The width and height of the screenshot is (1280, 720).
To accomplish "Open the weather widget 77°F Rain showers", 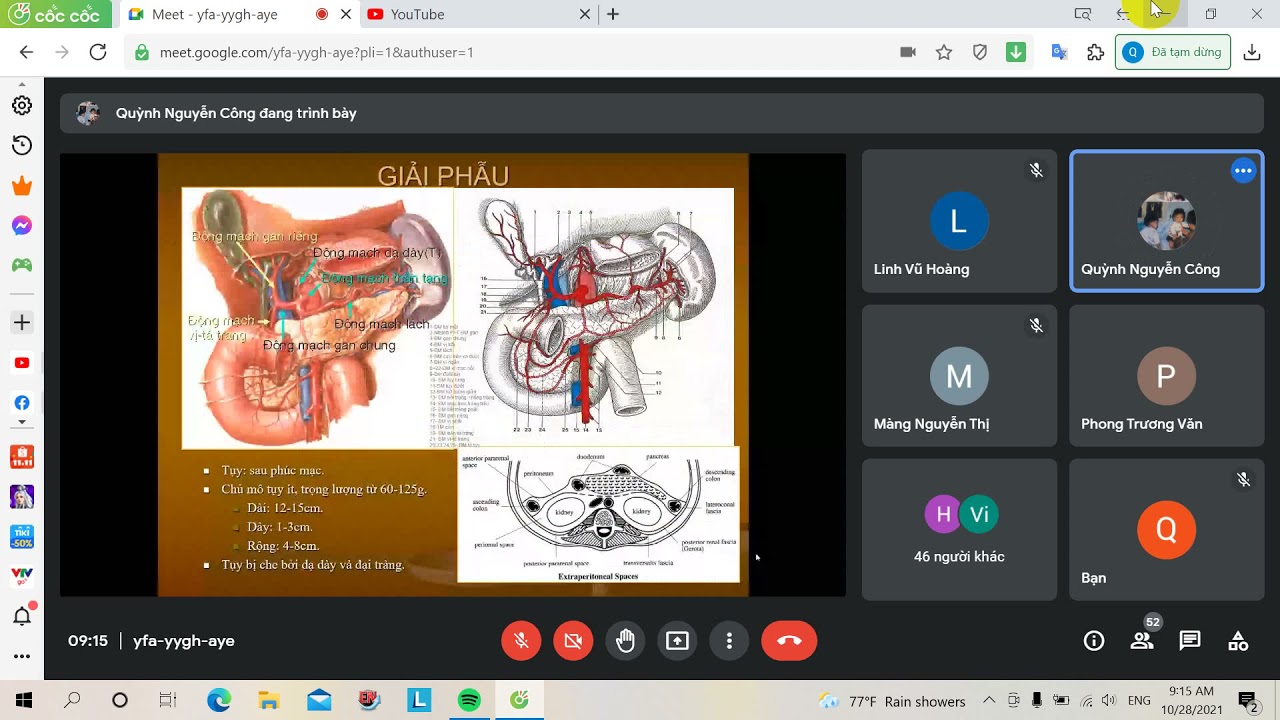I will click(892, 701).
